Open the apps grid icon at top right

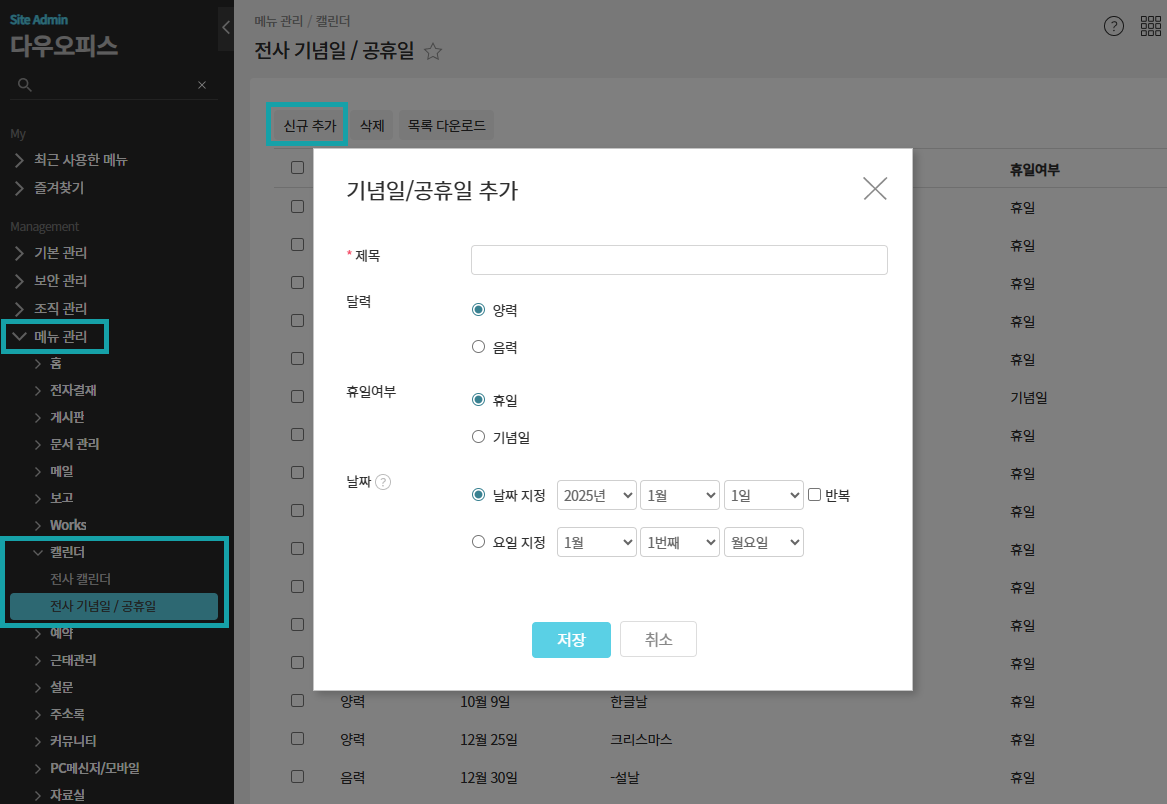tap(1150, 27)
